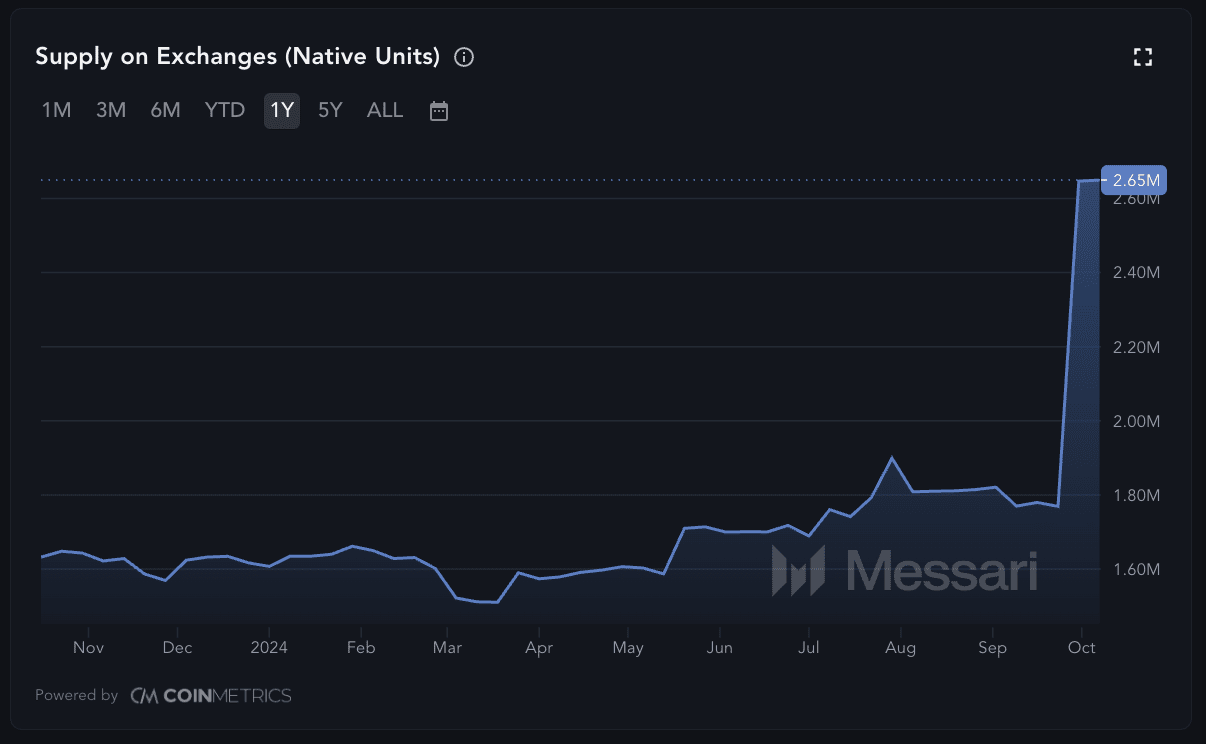Click the info icon beside the chart title
This screenshot has height=744, width=1206.
point(464,57)
